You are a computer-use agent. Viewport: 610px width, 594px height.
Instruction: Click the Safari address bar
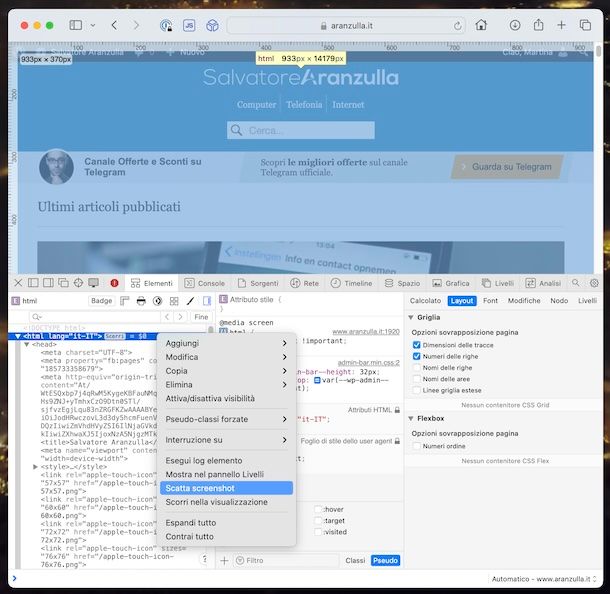click(346, 26)
